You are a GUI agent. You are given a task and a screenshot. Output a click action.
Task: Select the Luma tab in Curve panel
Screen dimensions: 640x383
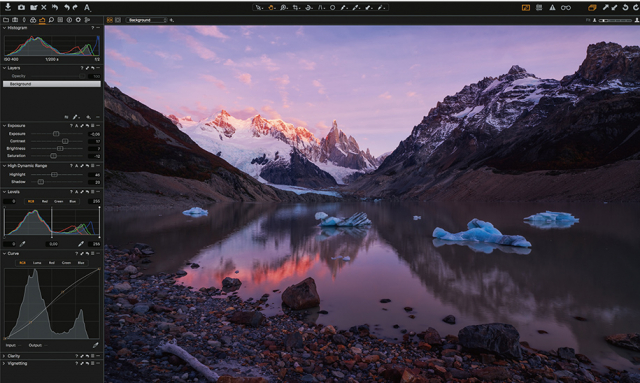pos(37,263)
